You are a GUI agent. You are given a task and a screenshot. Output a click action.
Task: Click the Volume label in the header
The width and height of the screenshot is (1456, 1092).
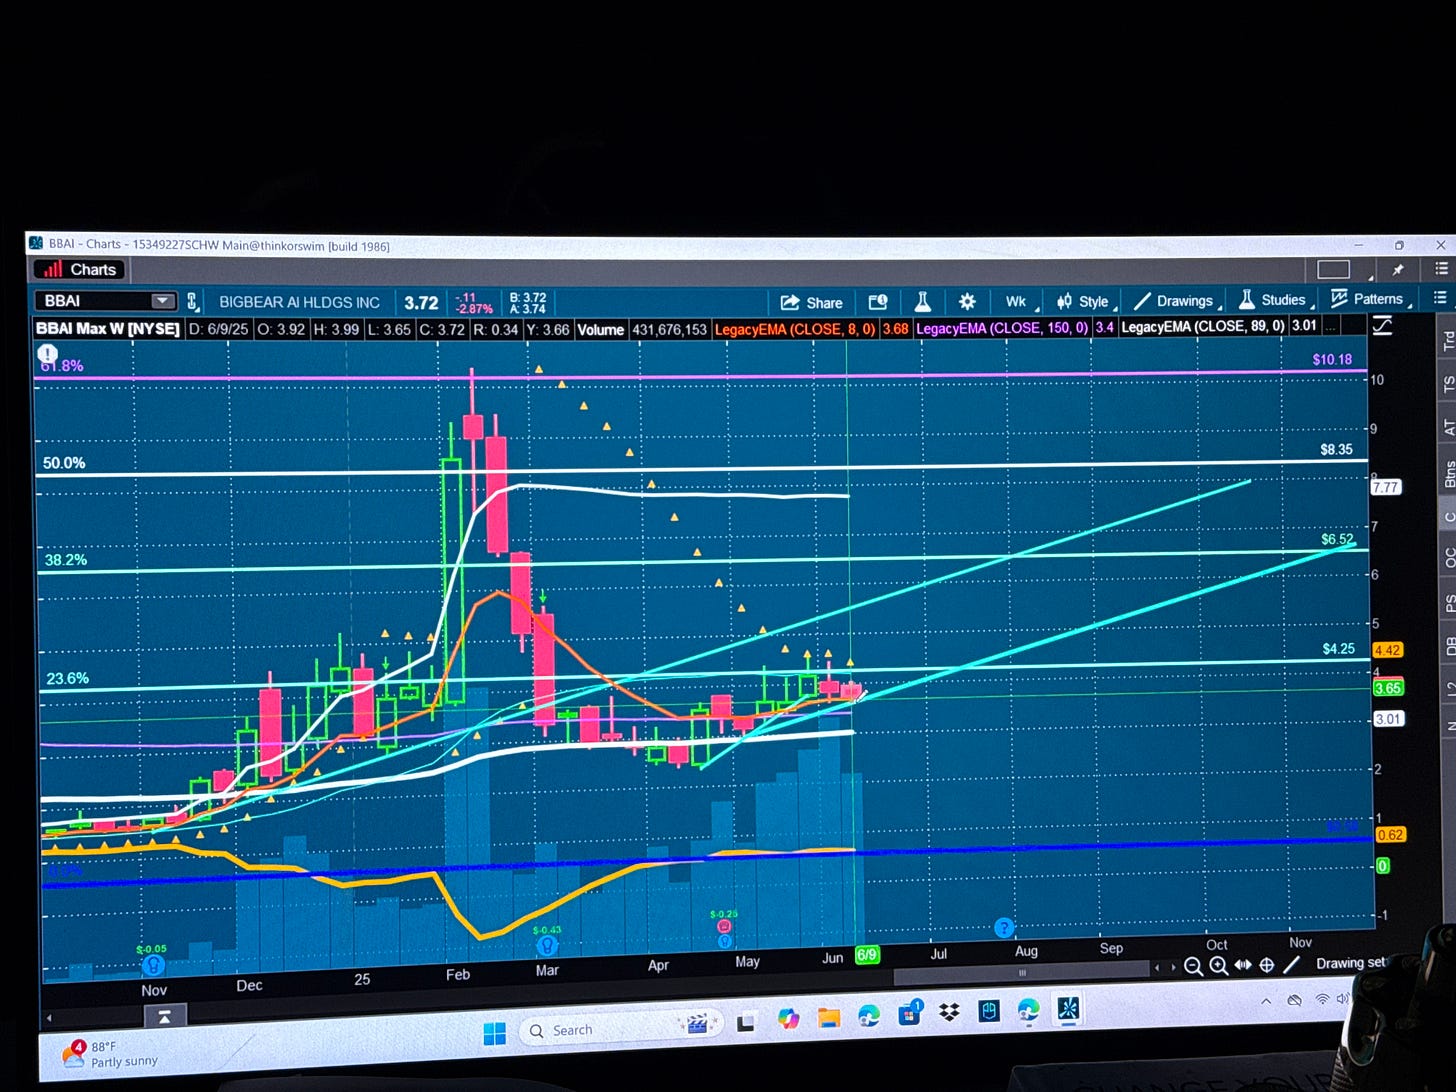(x=600, y=330)
